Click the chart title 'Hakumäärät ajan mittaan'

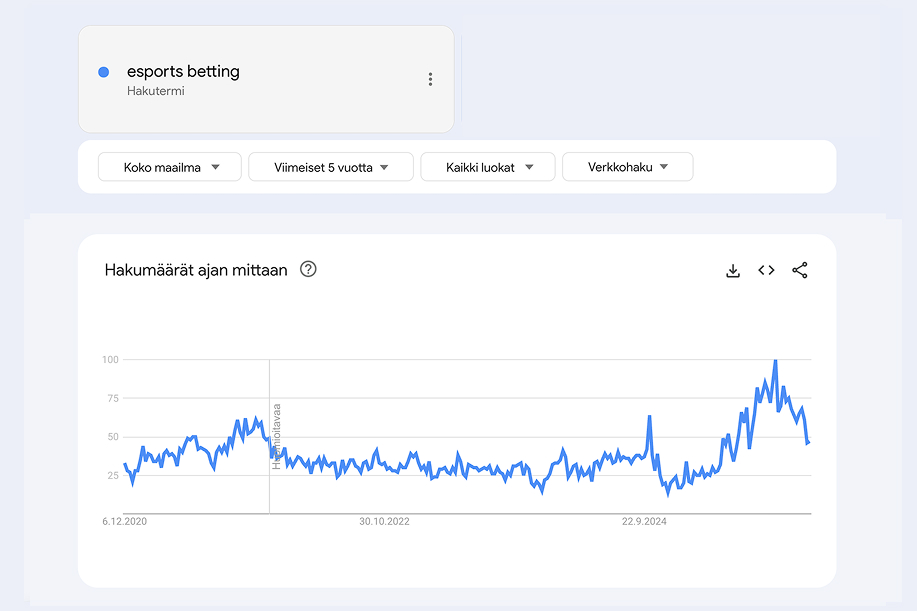(x=194, y=269)
